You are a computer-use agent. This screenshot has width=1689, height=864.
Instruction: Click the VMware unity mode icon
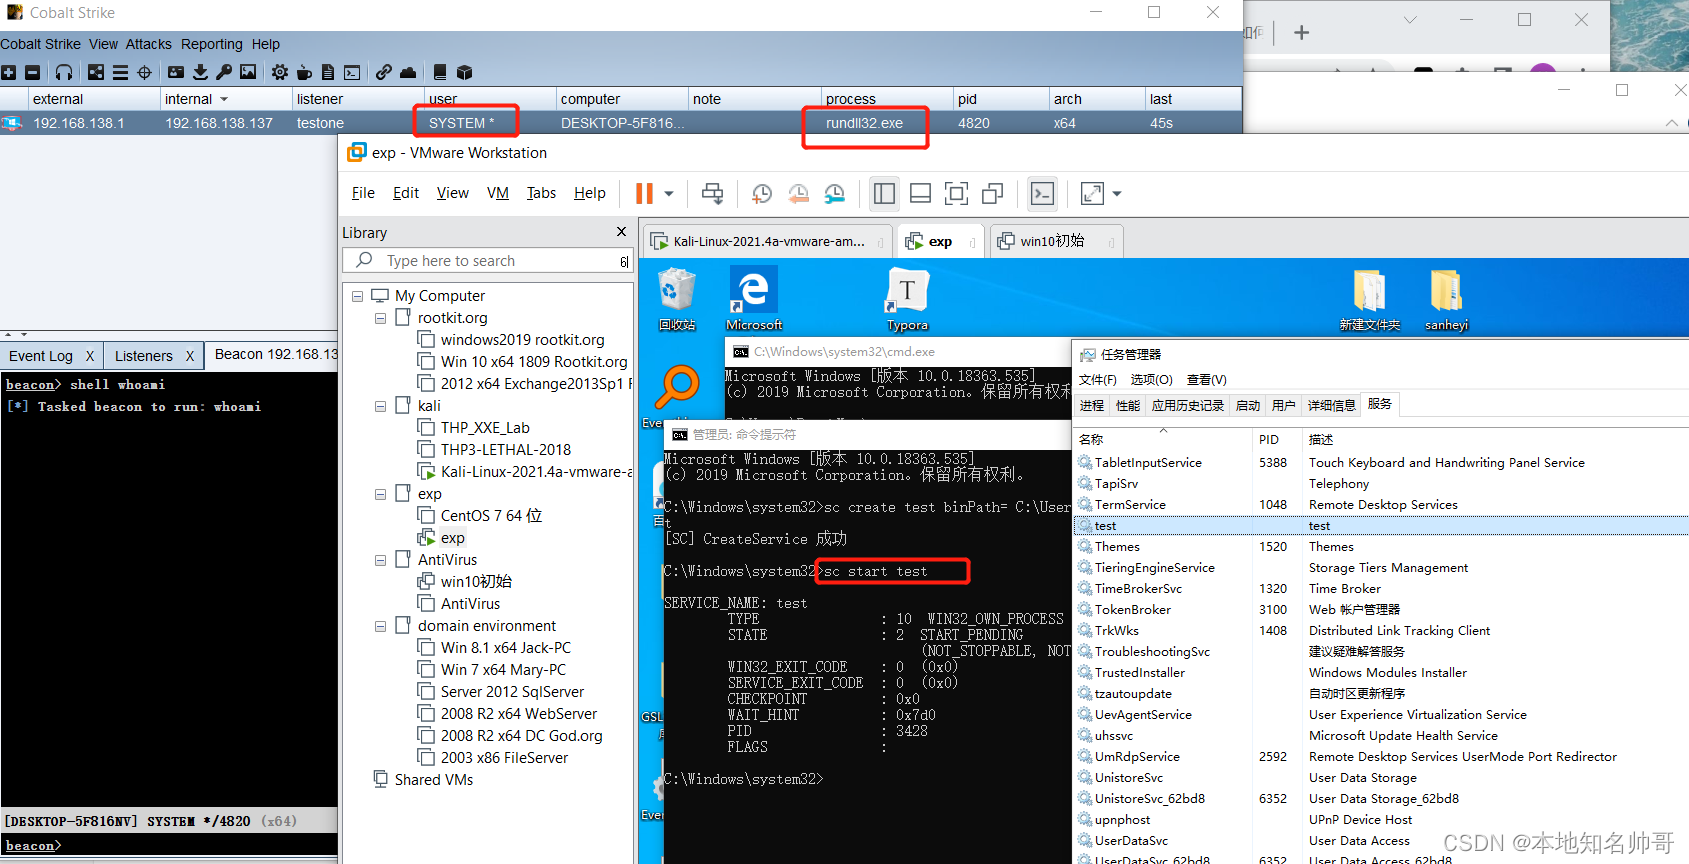click(x=993, y=193)
